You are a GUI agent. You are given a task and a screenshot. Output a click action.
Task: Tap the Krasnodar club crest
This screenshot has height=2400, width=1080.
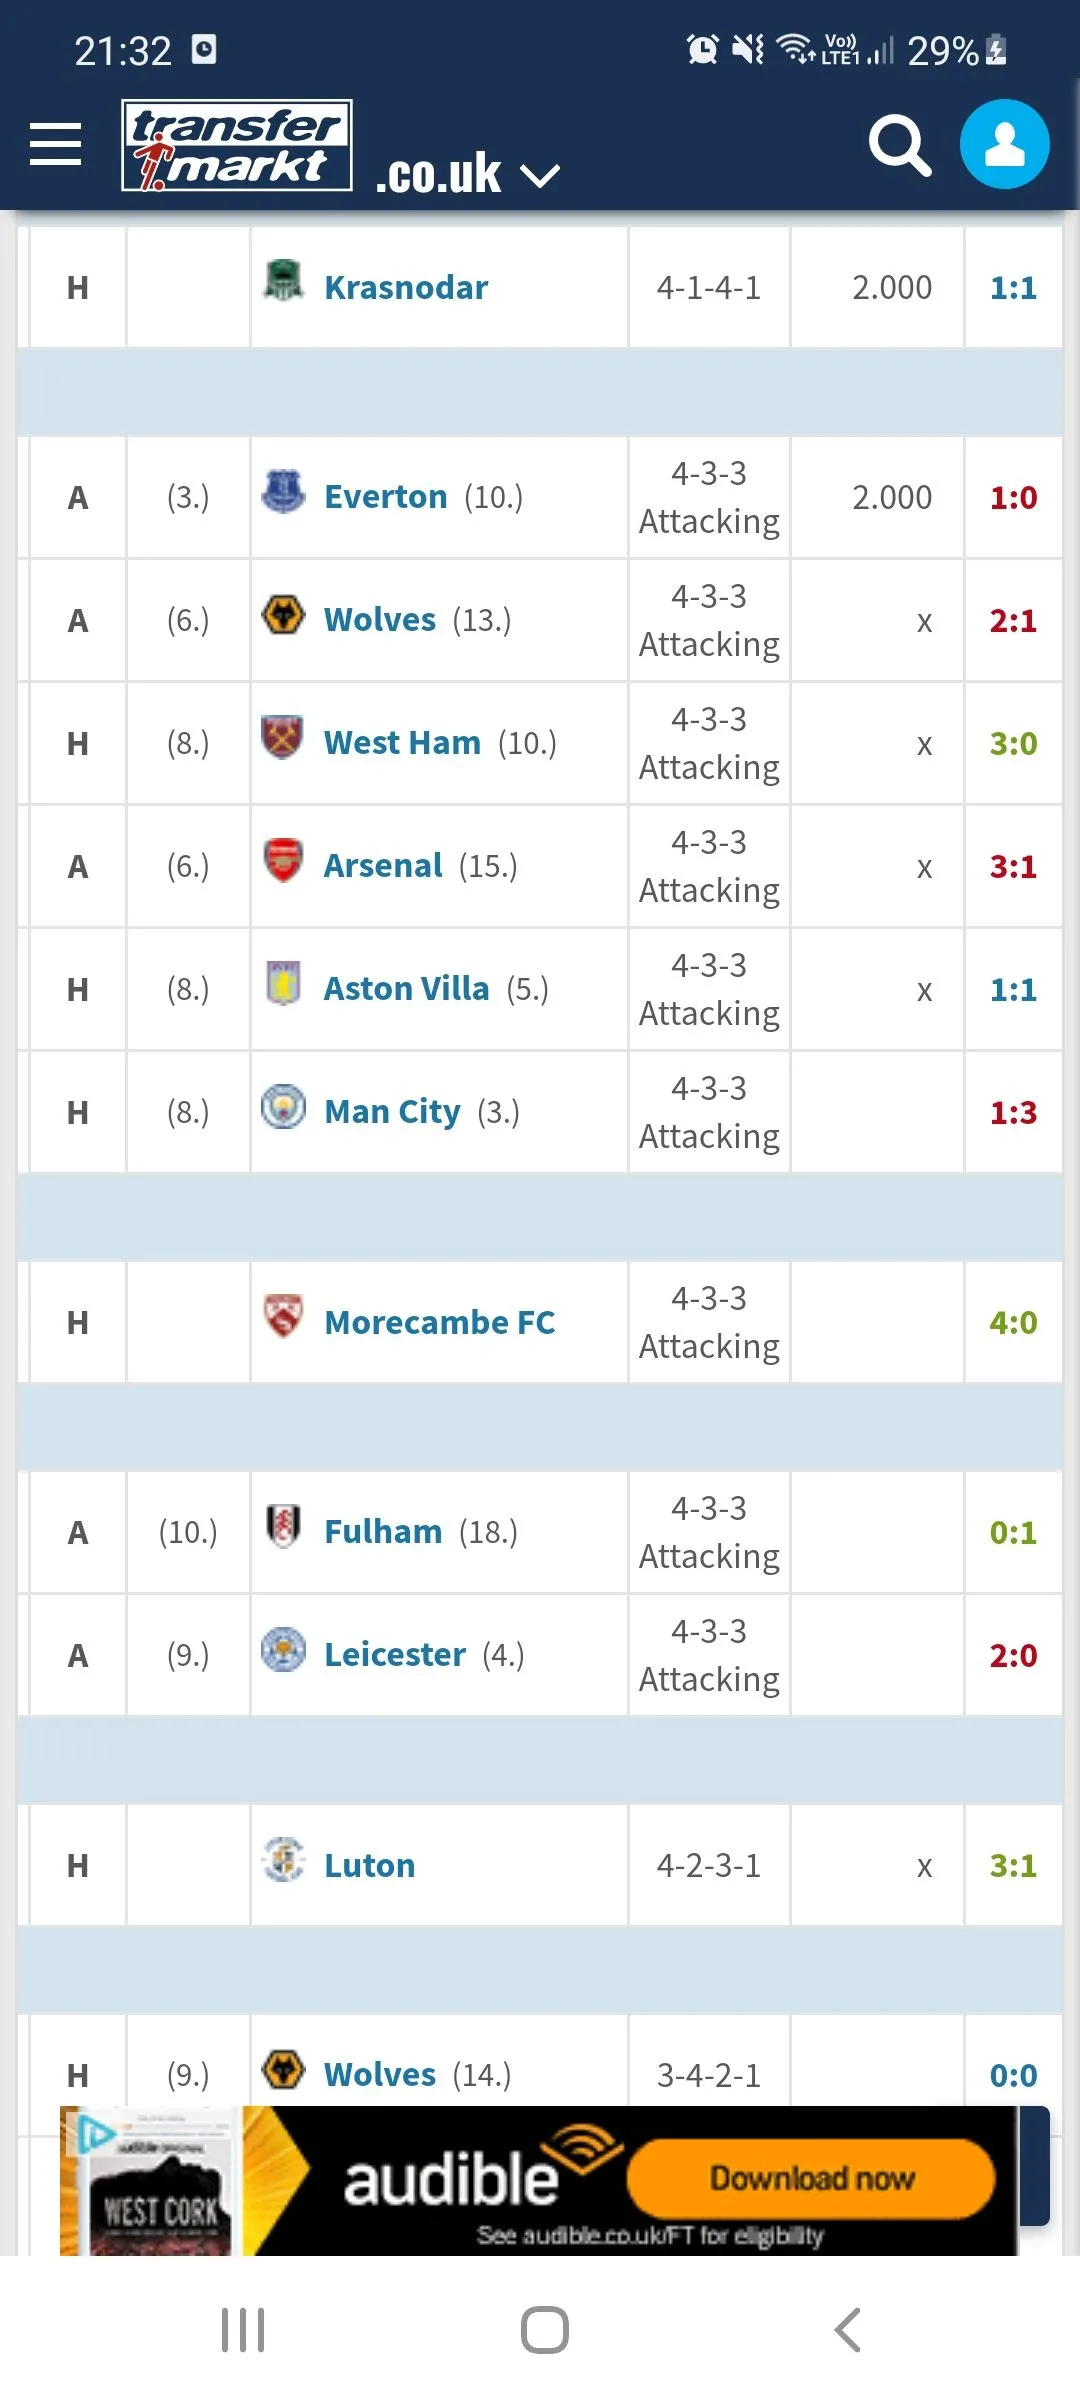click(x=283, y=281)
